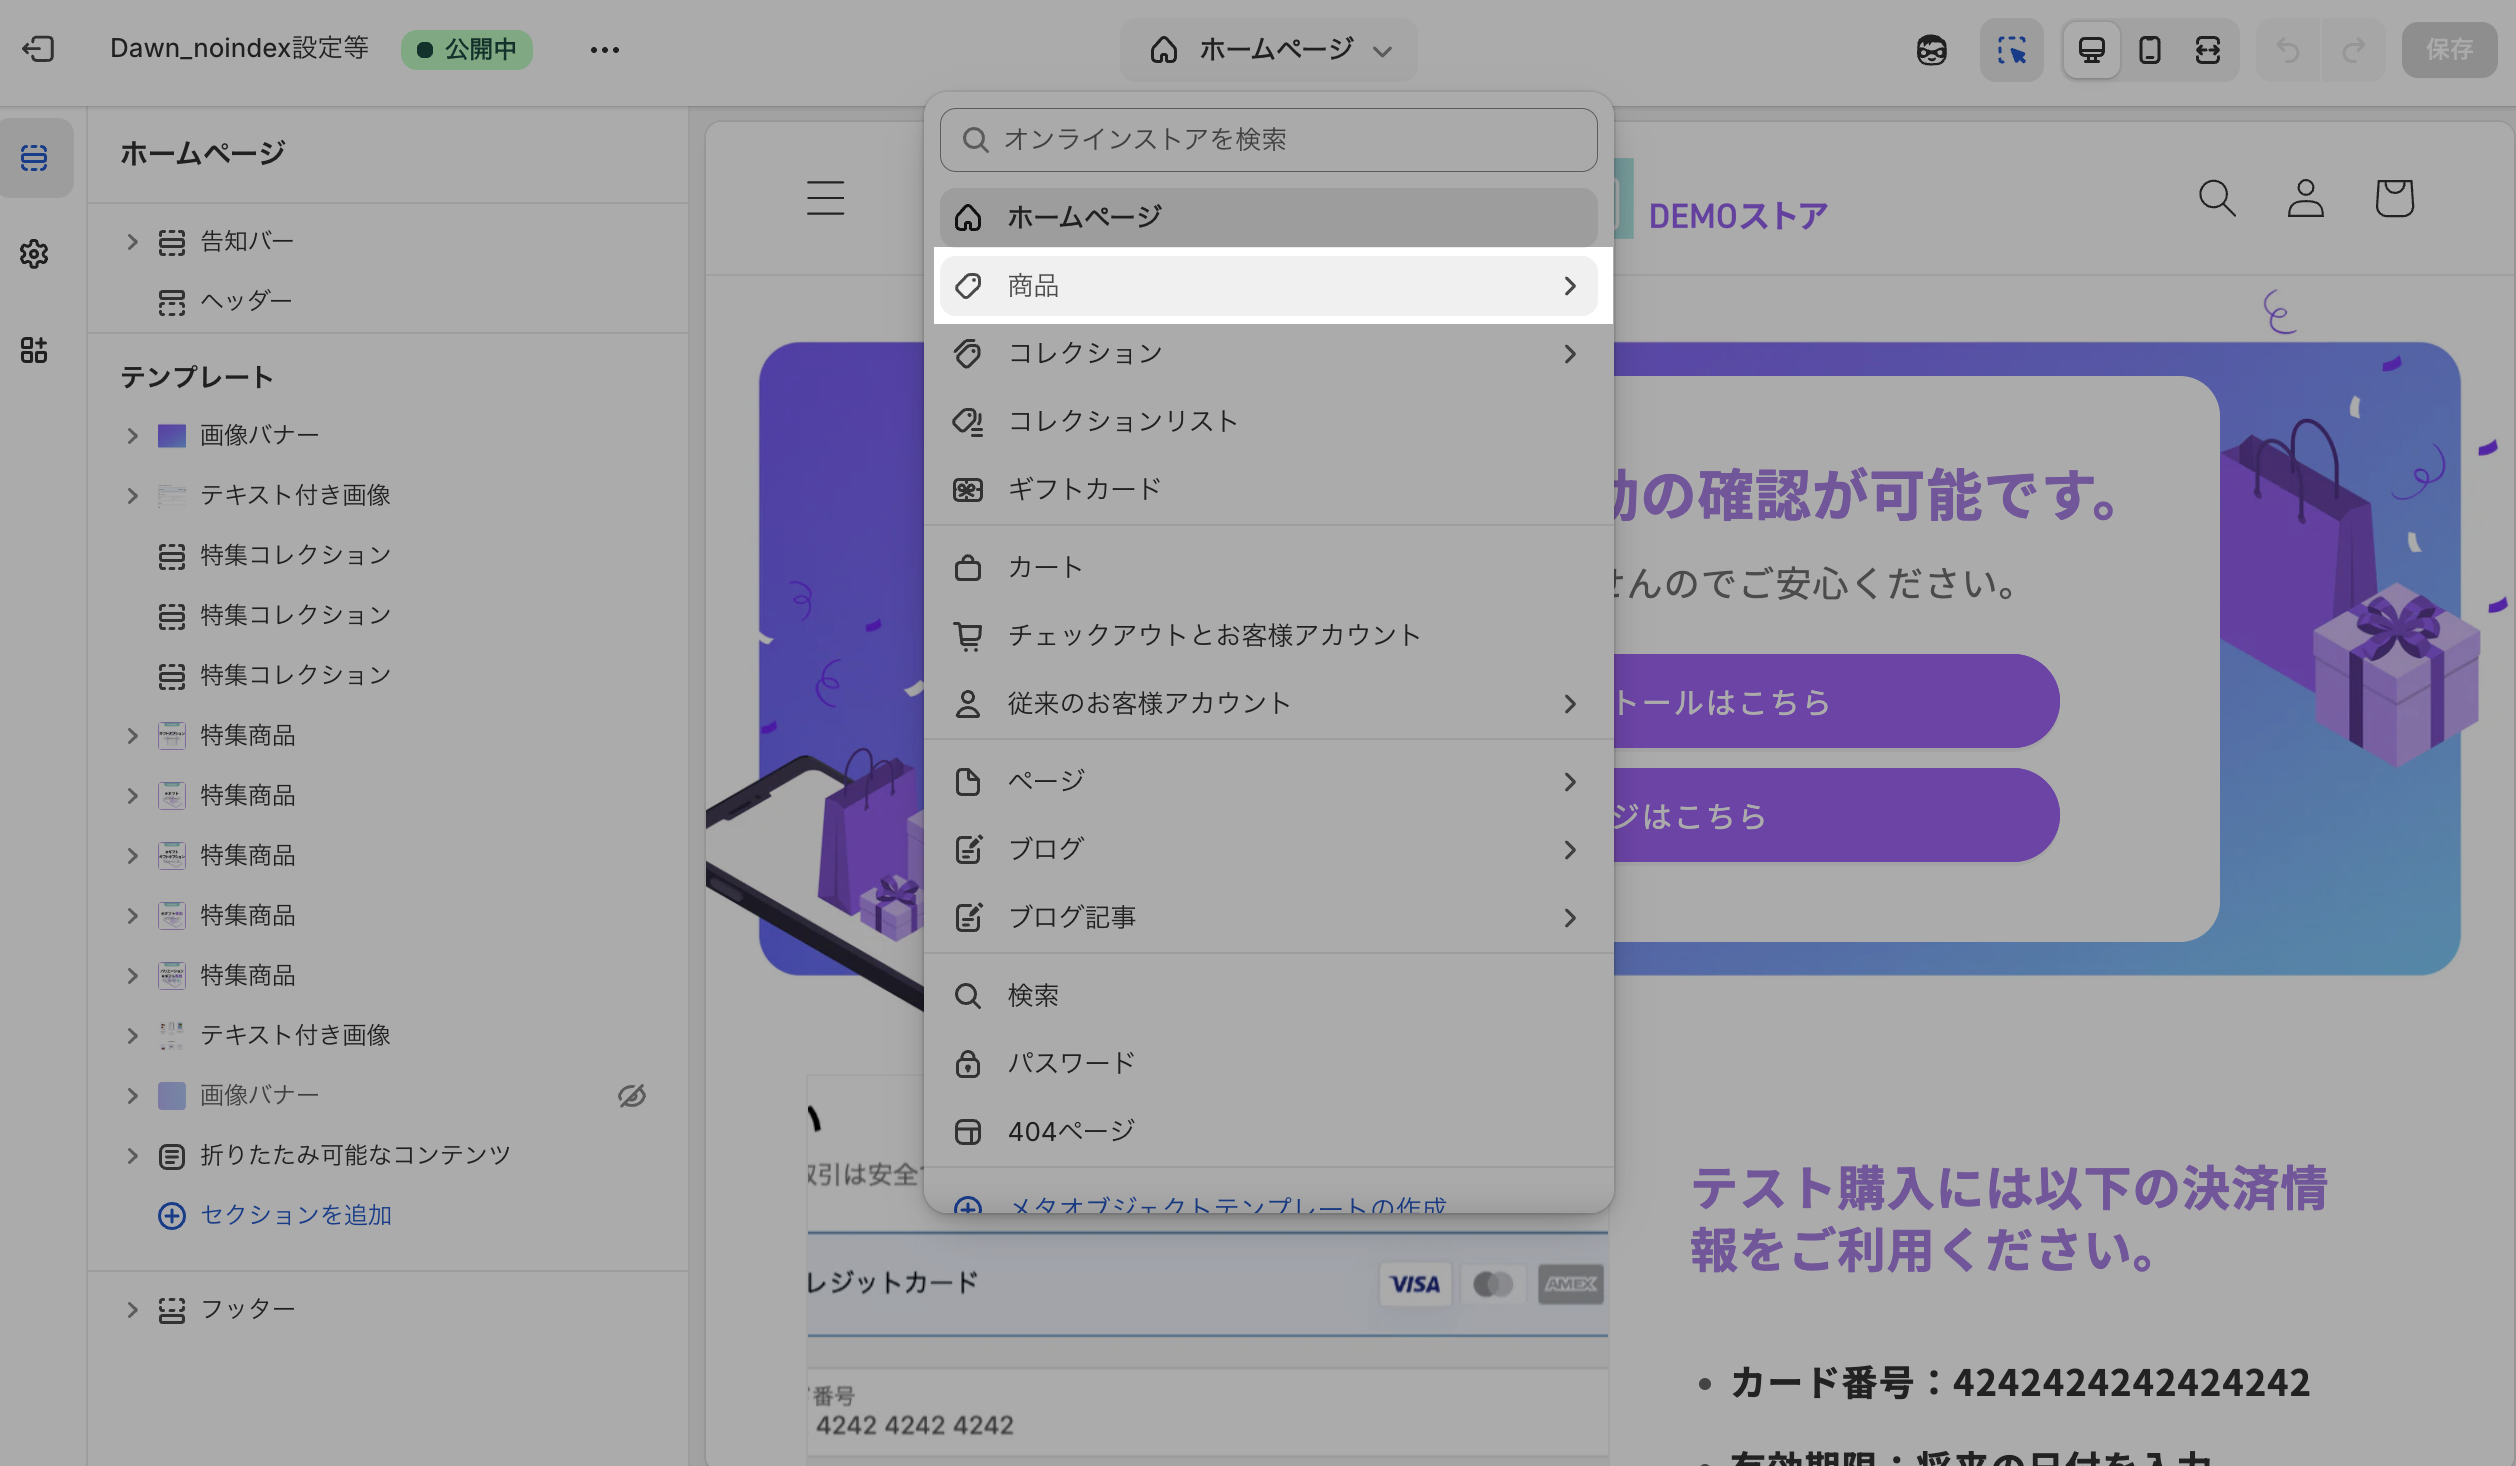Open the 商品 template submenu
2516x1466 pixels.
coord(1268,286)
